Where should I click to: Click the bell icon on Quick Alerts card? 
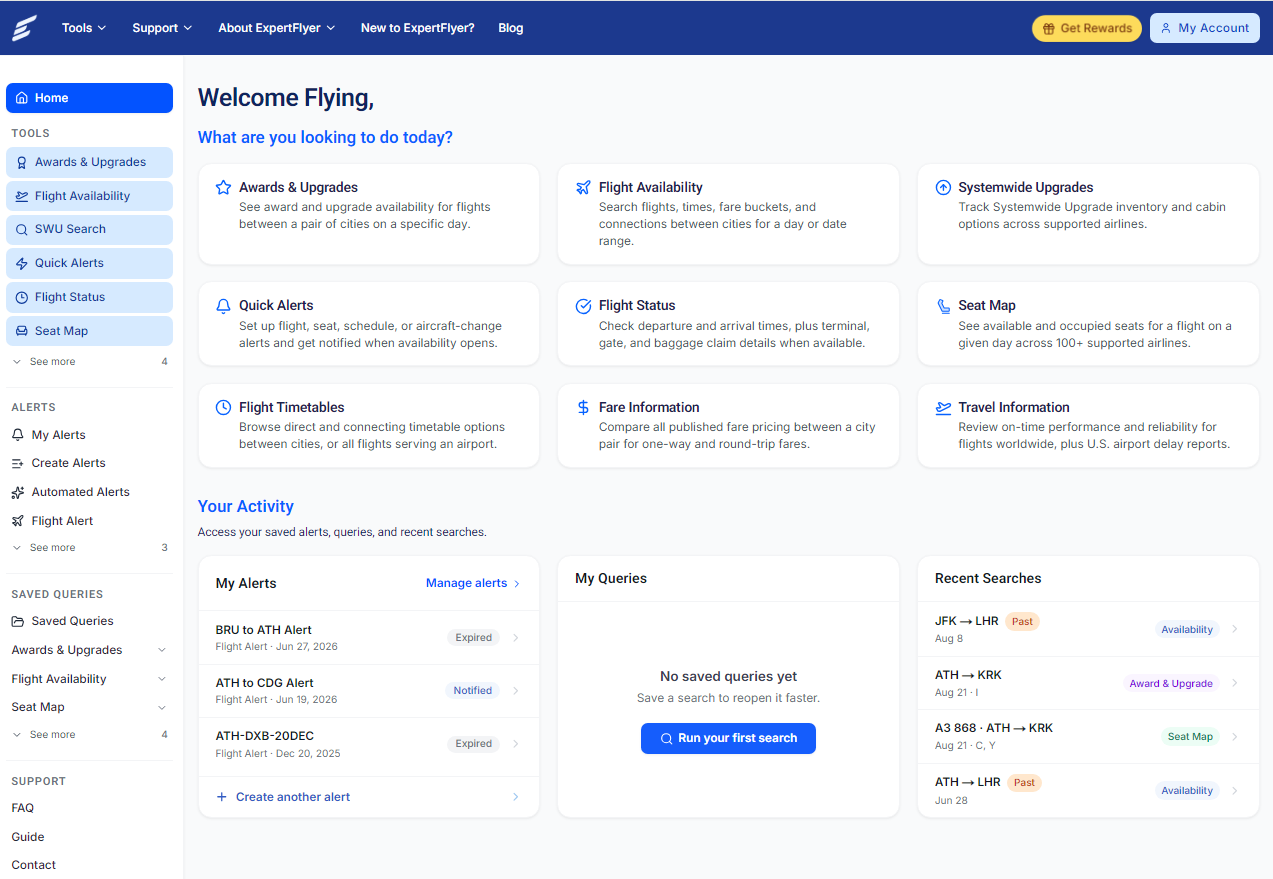(x=223, y=306)
